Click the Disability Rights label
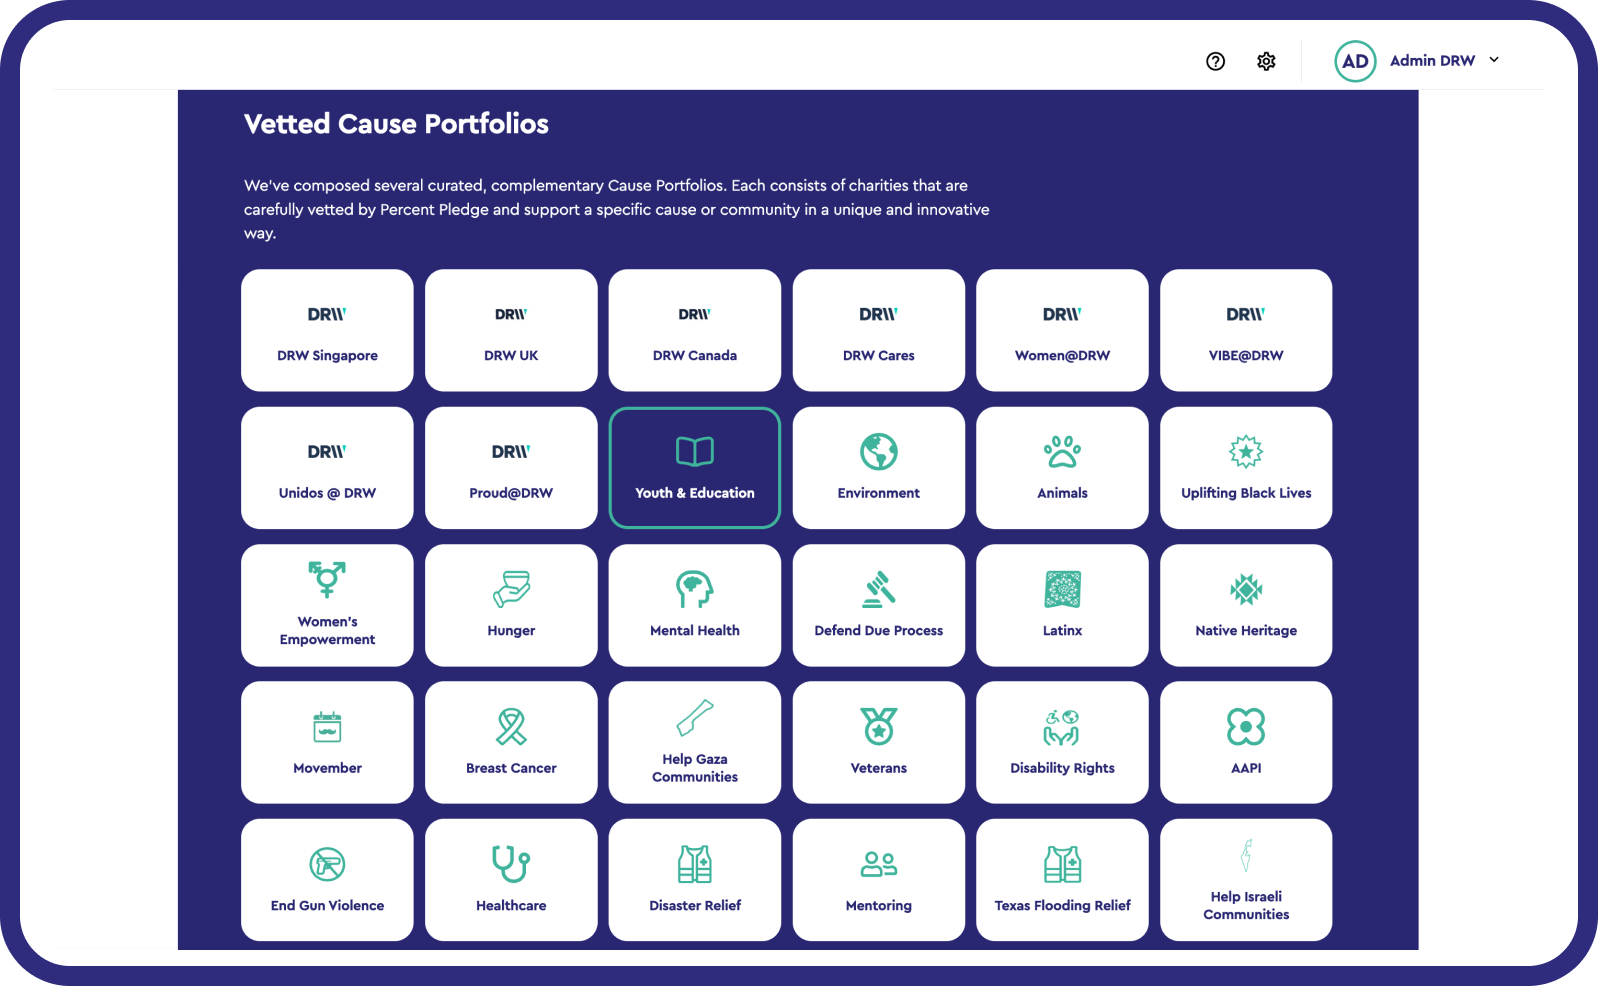The image size is (1598, 986). (1062, 768)
